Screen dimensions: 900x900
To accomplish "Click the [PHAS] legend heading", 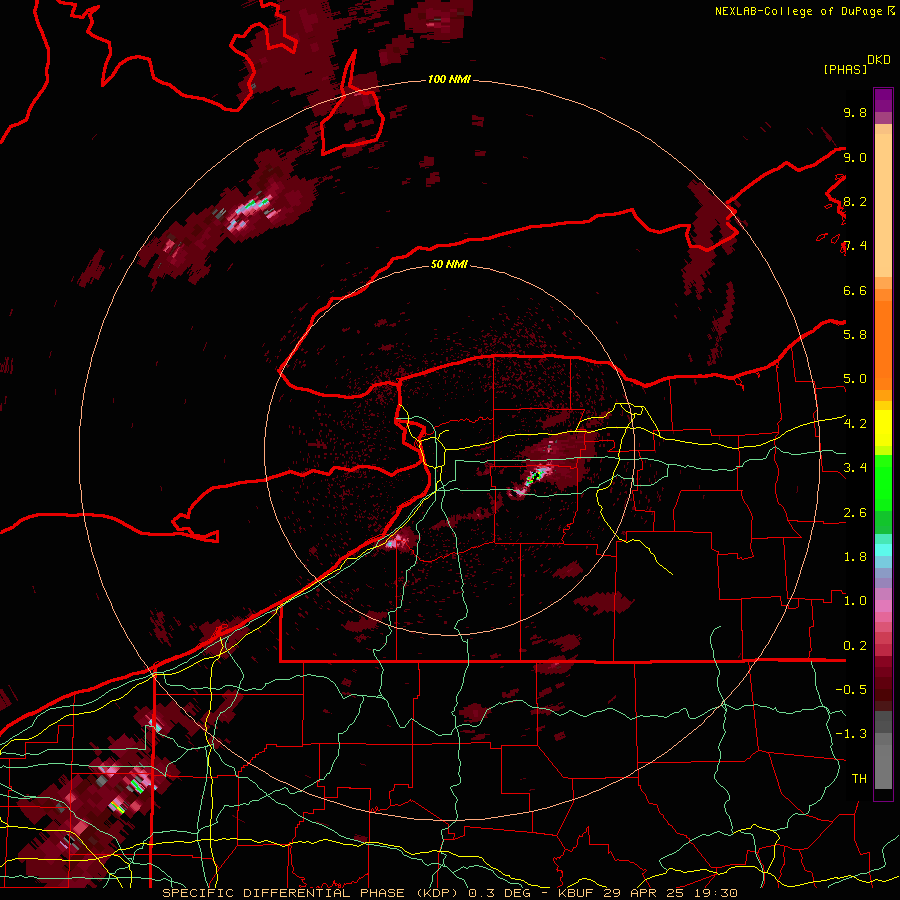I will (845, 69).
